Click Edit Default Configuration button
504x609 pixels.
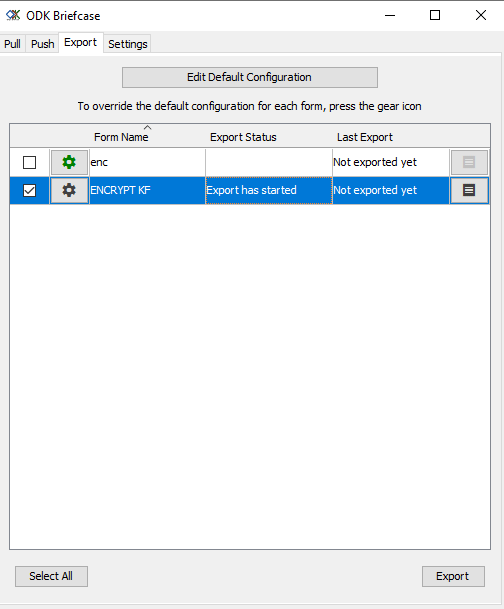click(x=250, y=77)
